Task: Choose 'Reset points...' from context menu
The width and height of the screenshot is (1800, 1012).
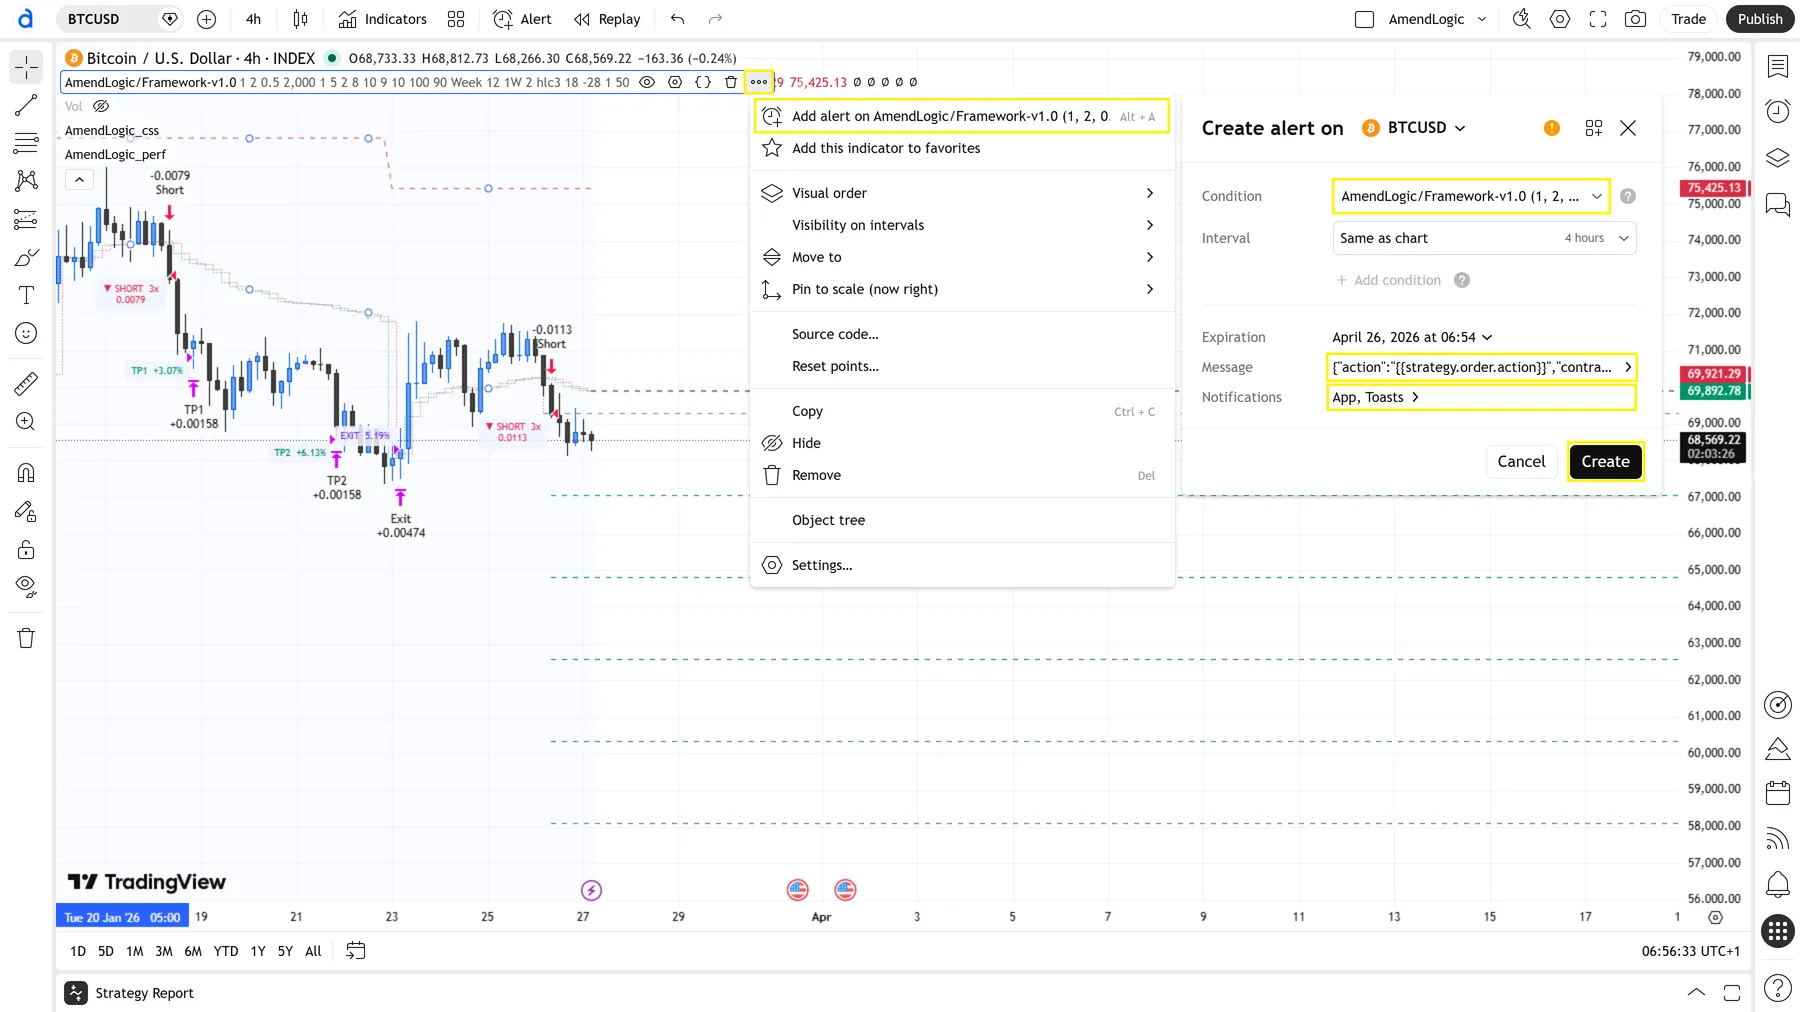Action: pos(962,366)
